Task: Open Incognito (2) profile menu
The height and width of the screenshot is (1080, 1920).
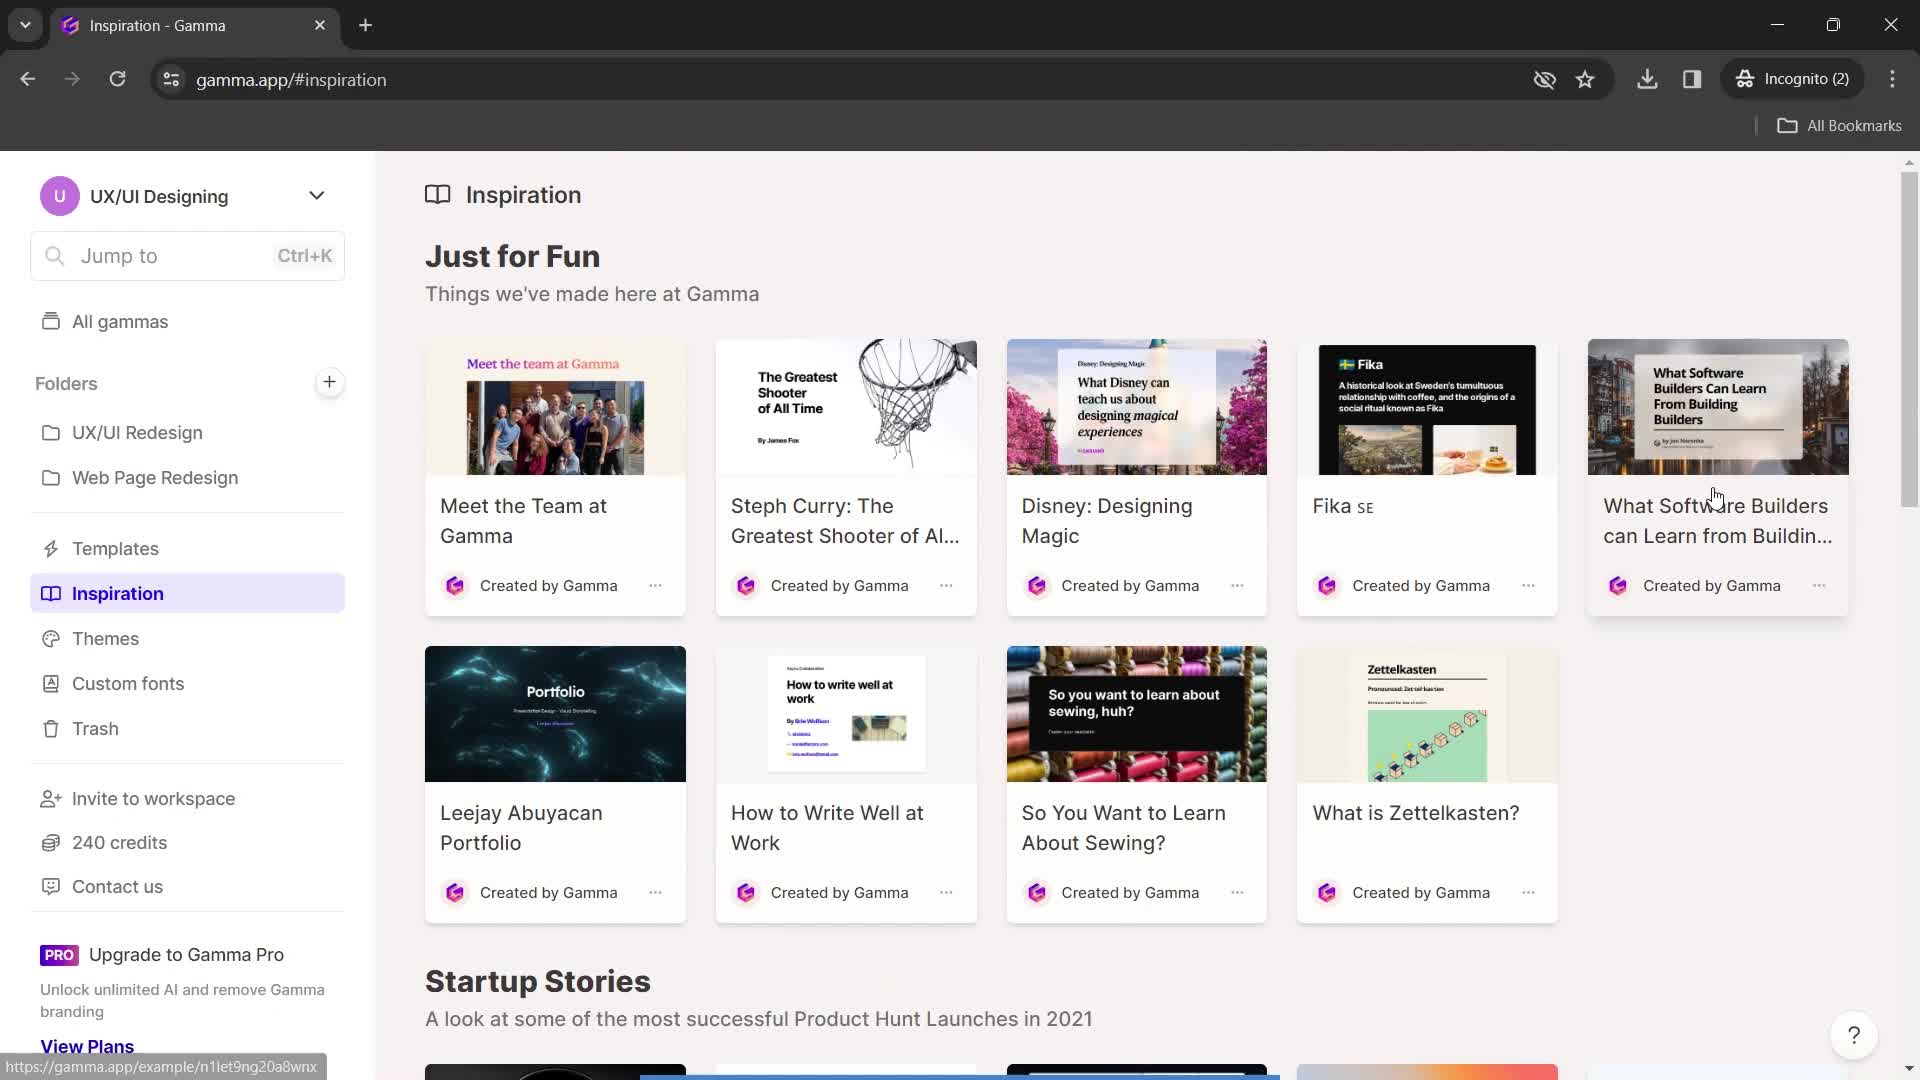Action: coord(1793,80)
